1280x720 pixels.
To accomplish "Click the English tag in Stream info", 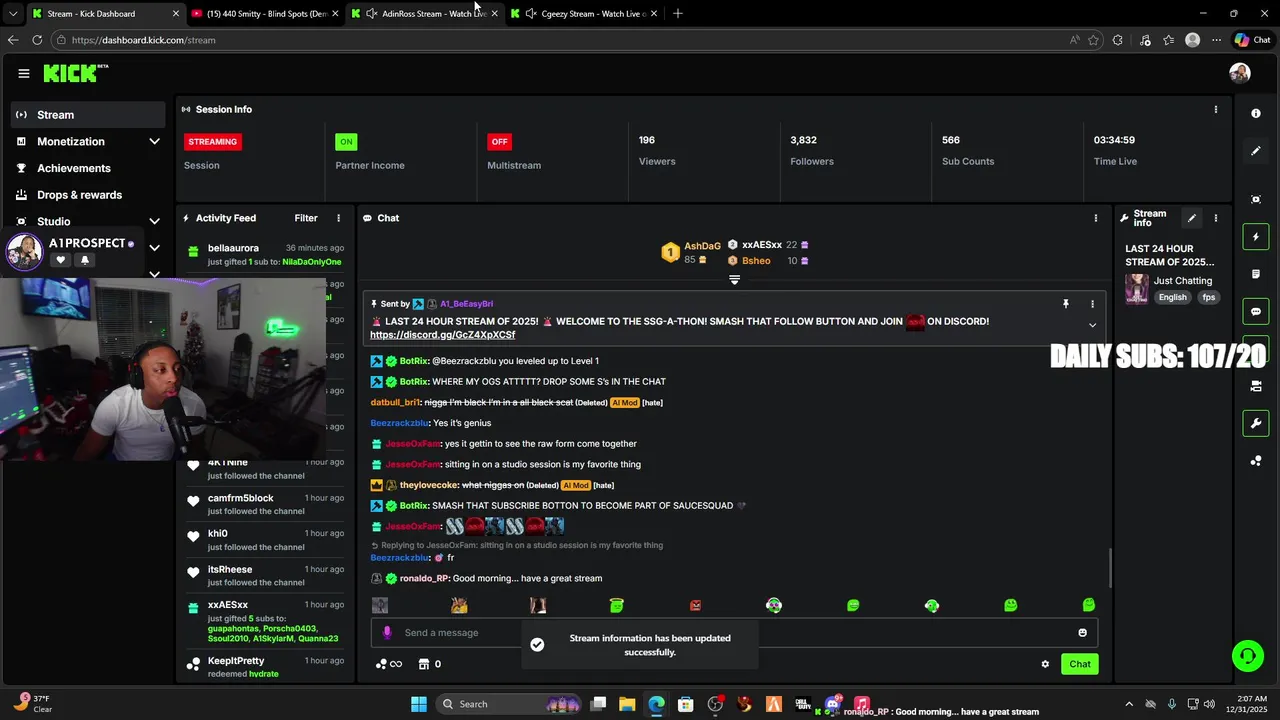I will tap(1173, 297).
